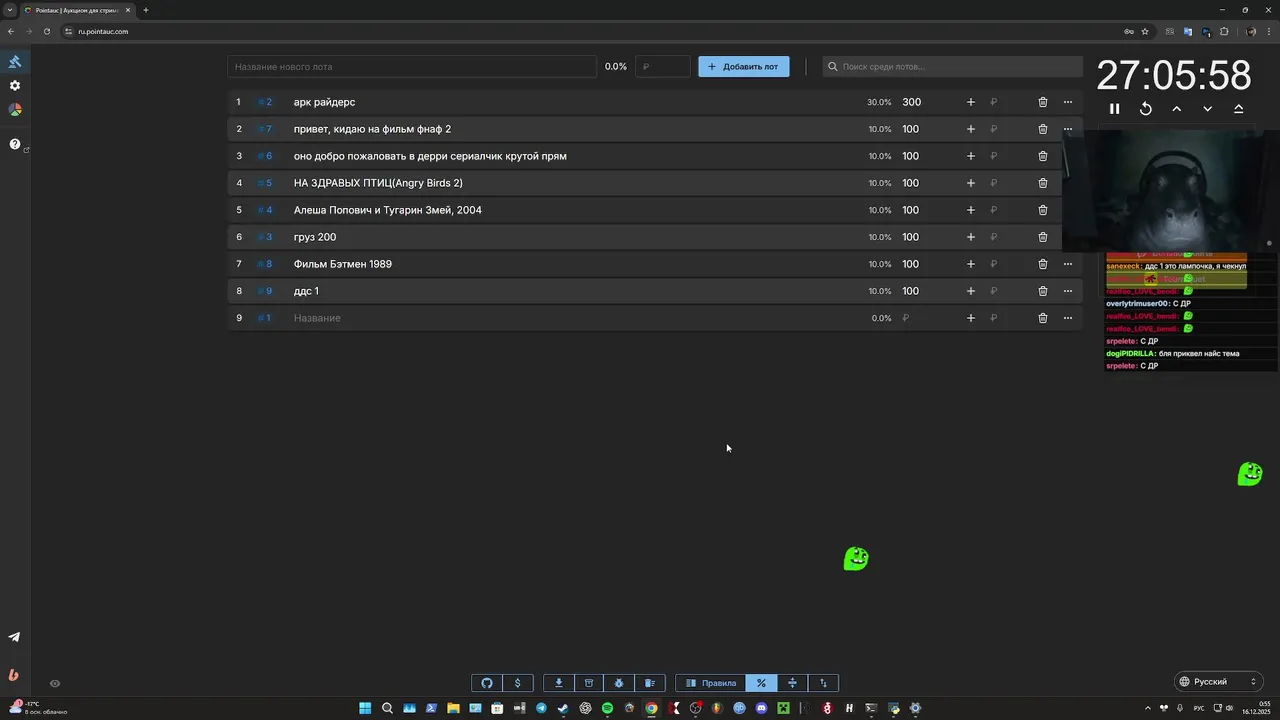Screen dimensions: 1280x720
Task: Select the Pointauc browser tab
Action: (78, 10)
